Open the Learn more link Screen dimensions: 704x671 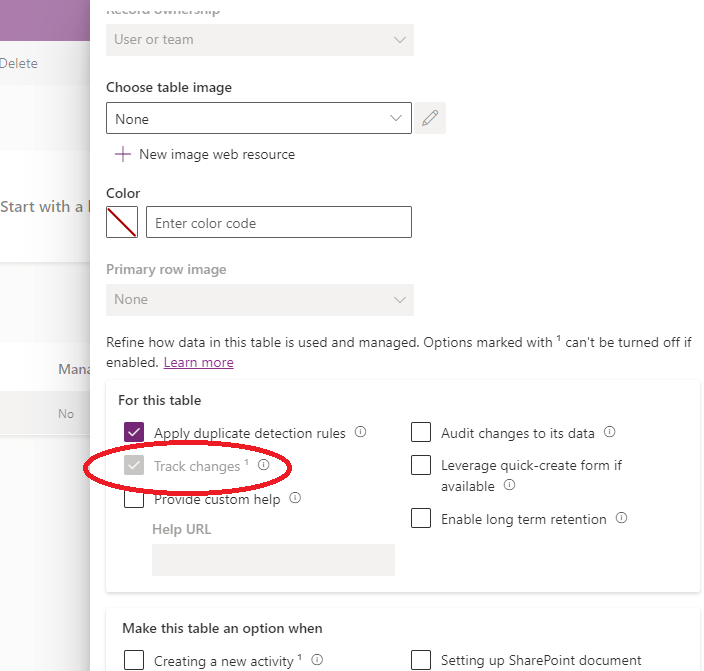[198, 362]
